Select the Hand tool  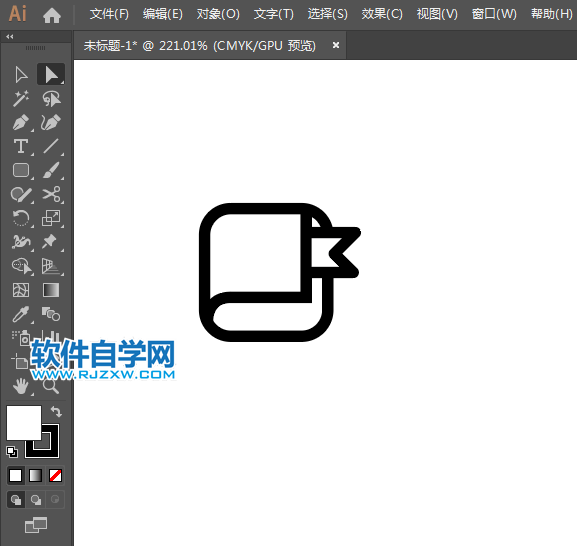click(x=21, y=387)
